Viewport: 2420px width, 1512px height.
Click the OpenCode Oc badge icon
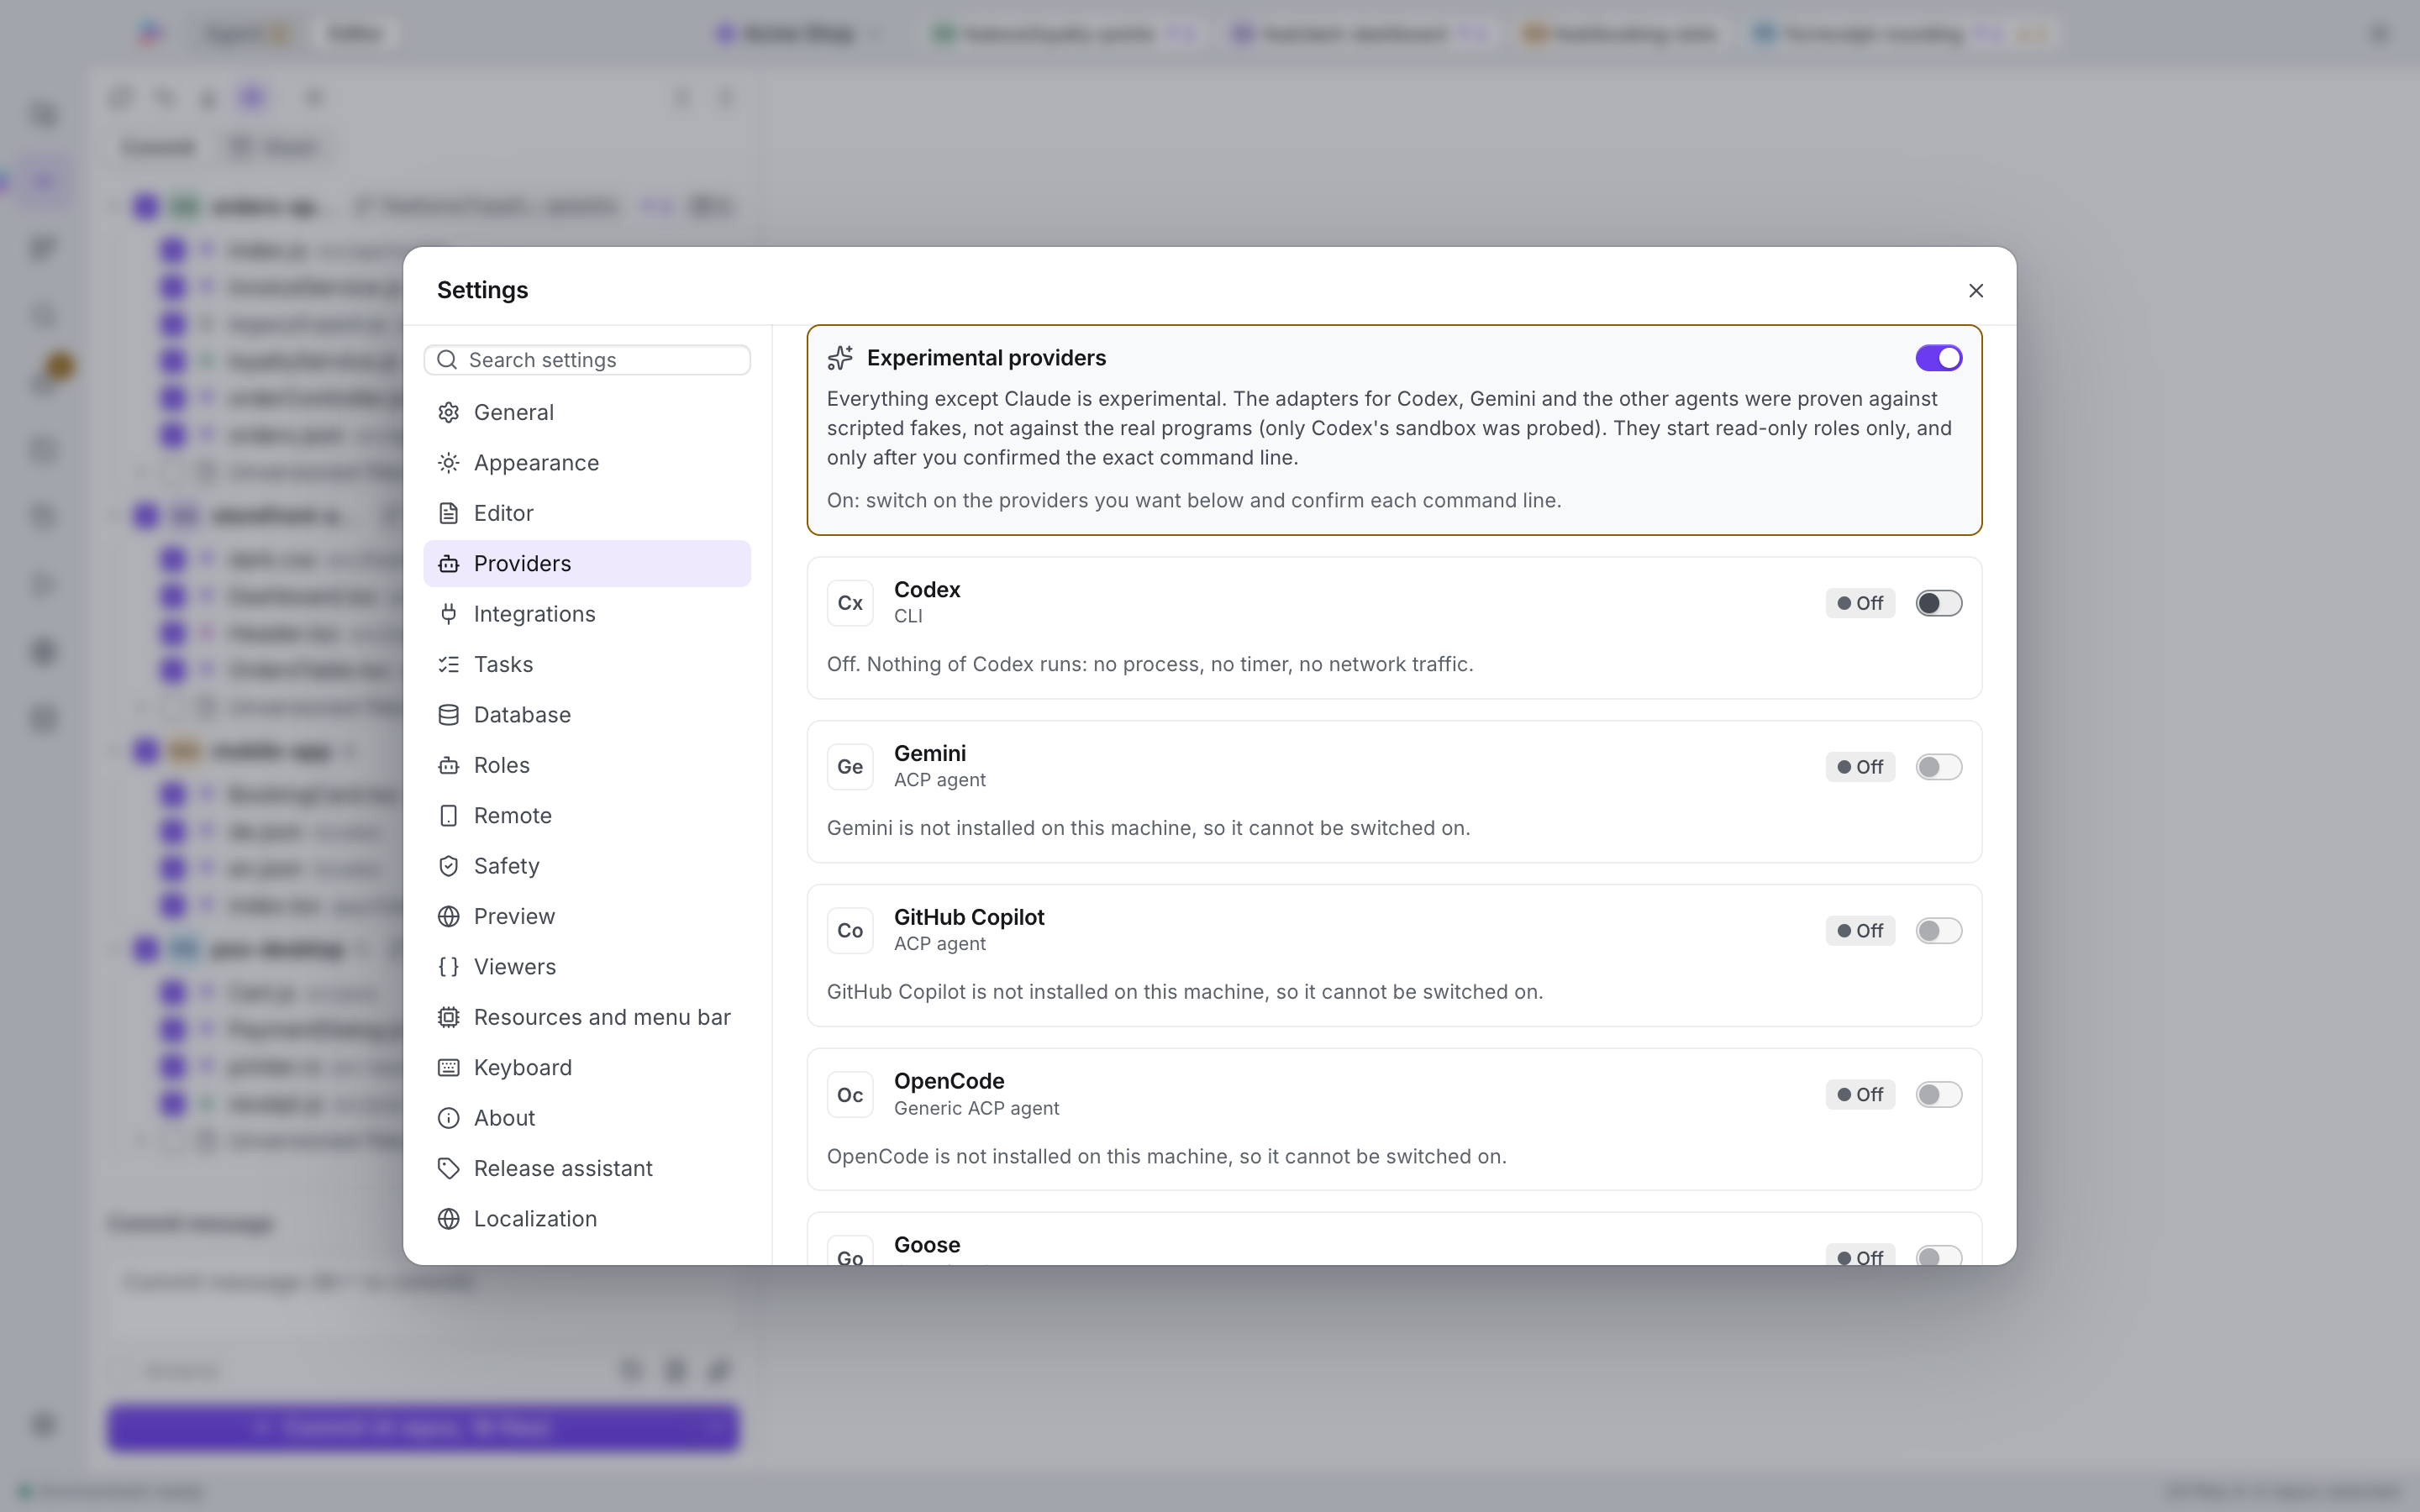850,1095
